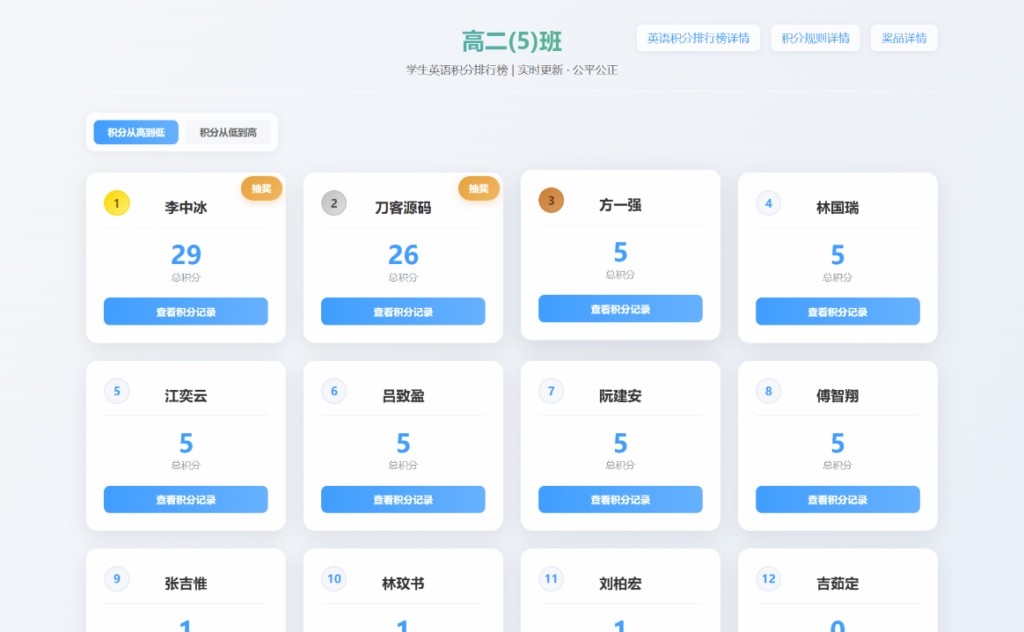View 吕致盈's 查看积分记录
Viewport: 1024px width, 632px height.
tap(403, 499)
